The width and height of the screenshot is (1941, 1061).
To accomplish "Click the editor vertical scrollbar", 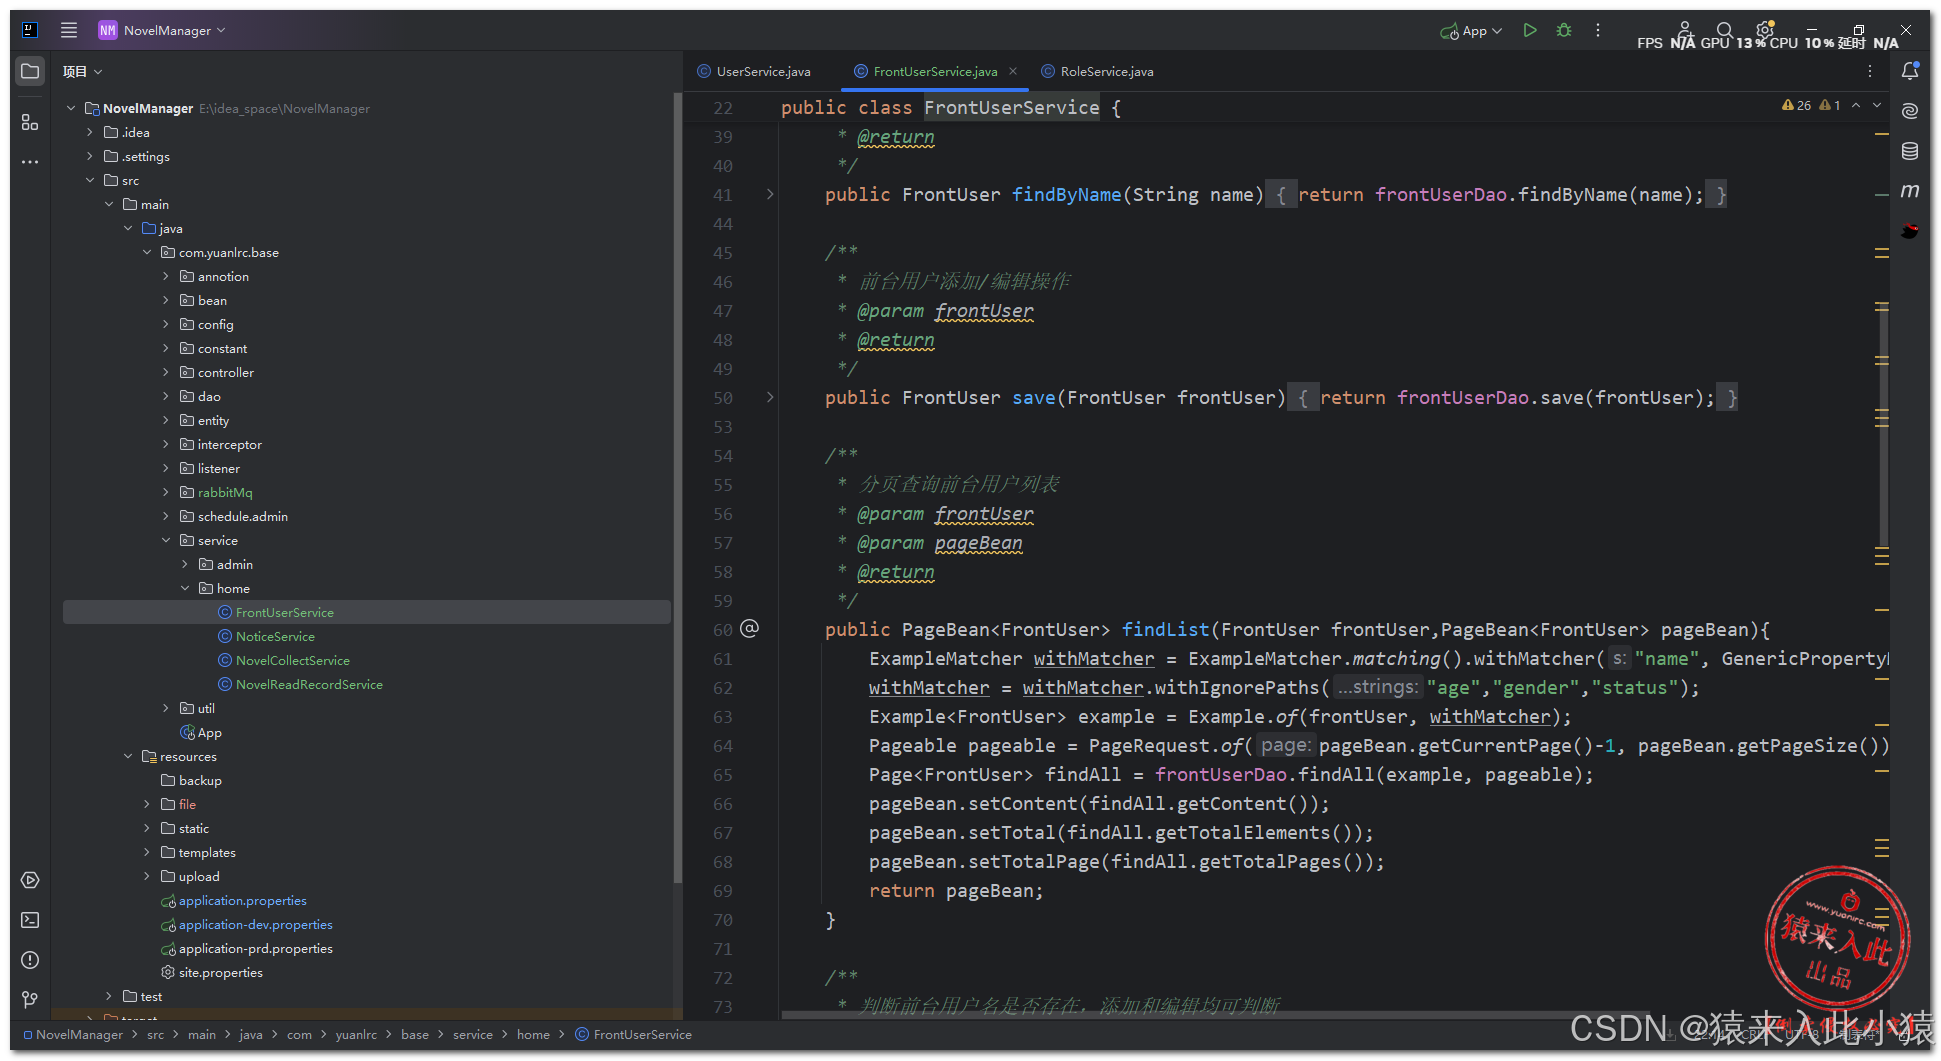I will 1884,425.
